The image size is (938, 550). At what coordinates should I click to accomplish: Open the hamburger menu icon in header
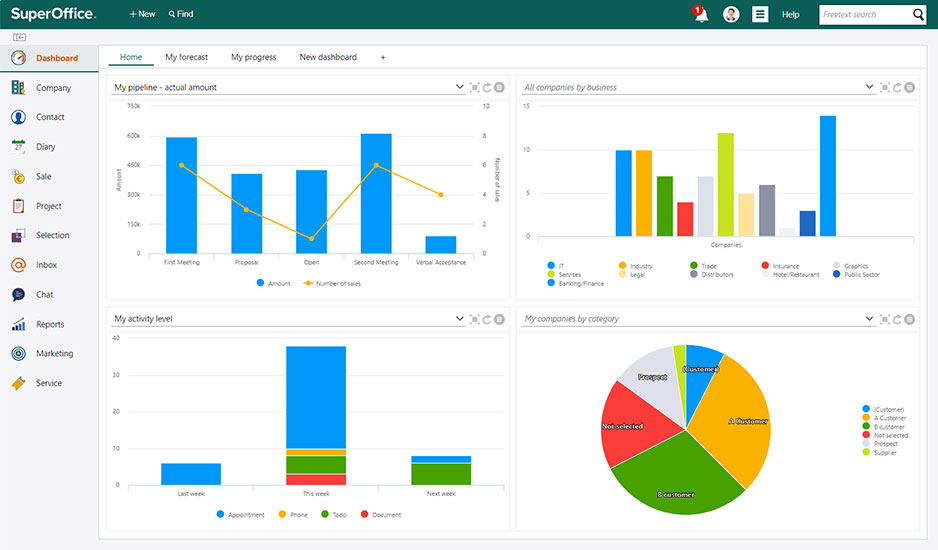(x=760, y=14)
